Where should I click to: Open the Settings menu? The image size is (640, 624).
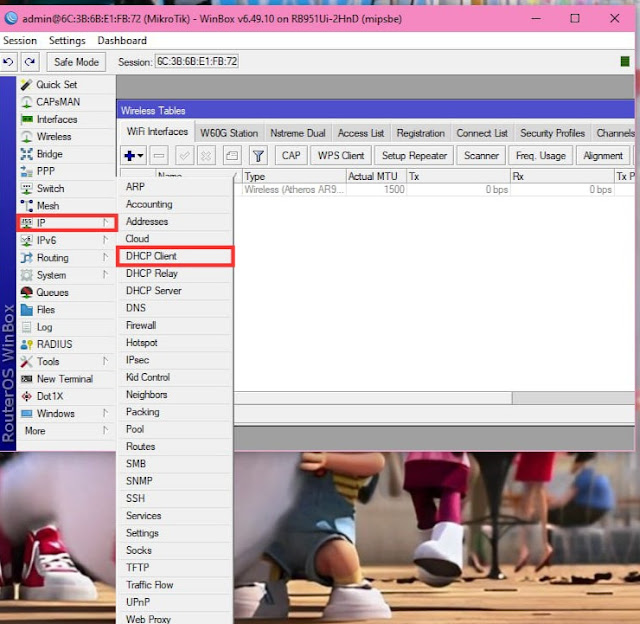click(x=67, y=40)
